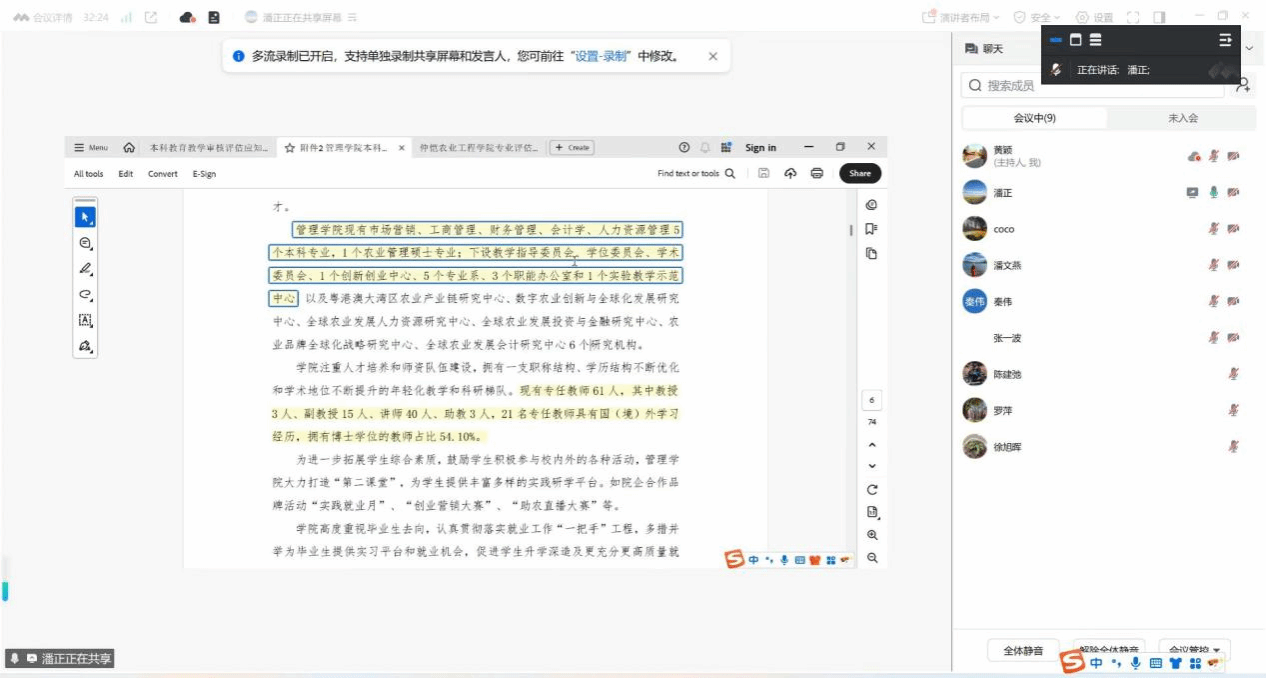This screenshot has height=678, width=1266.
Task: Activate the text box tool in Acrobat
Action: click(86, 321)
